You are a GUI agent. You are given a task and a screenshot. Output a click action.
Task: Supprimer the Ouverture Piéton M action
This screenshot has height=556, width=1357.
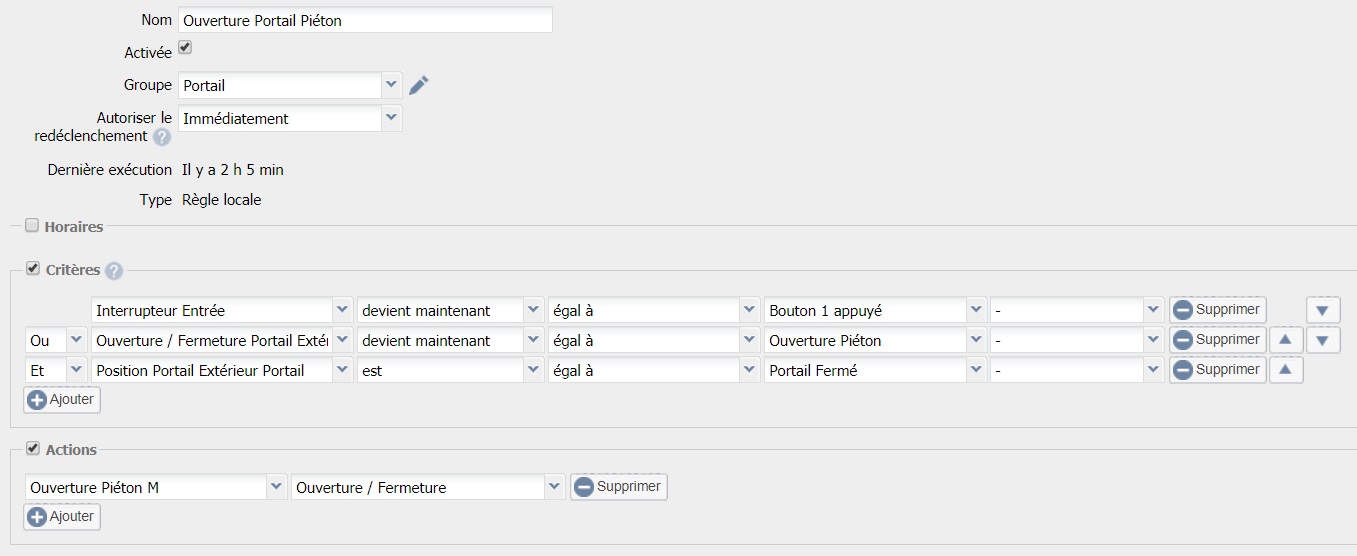618,487
